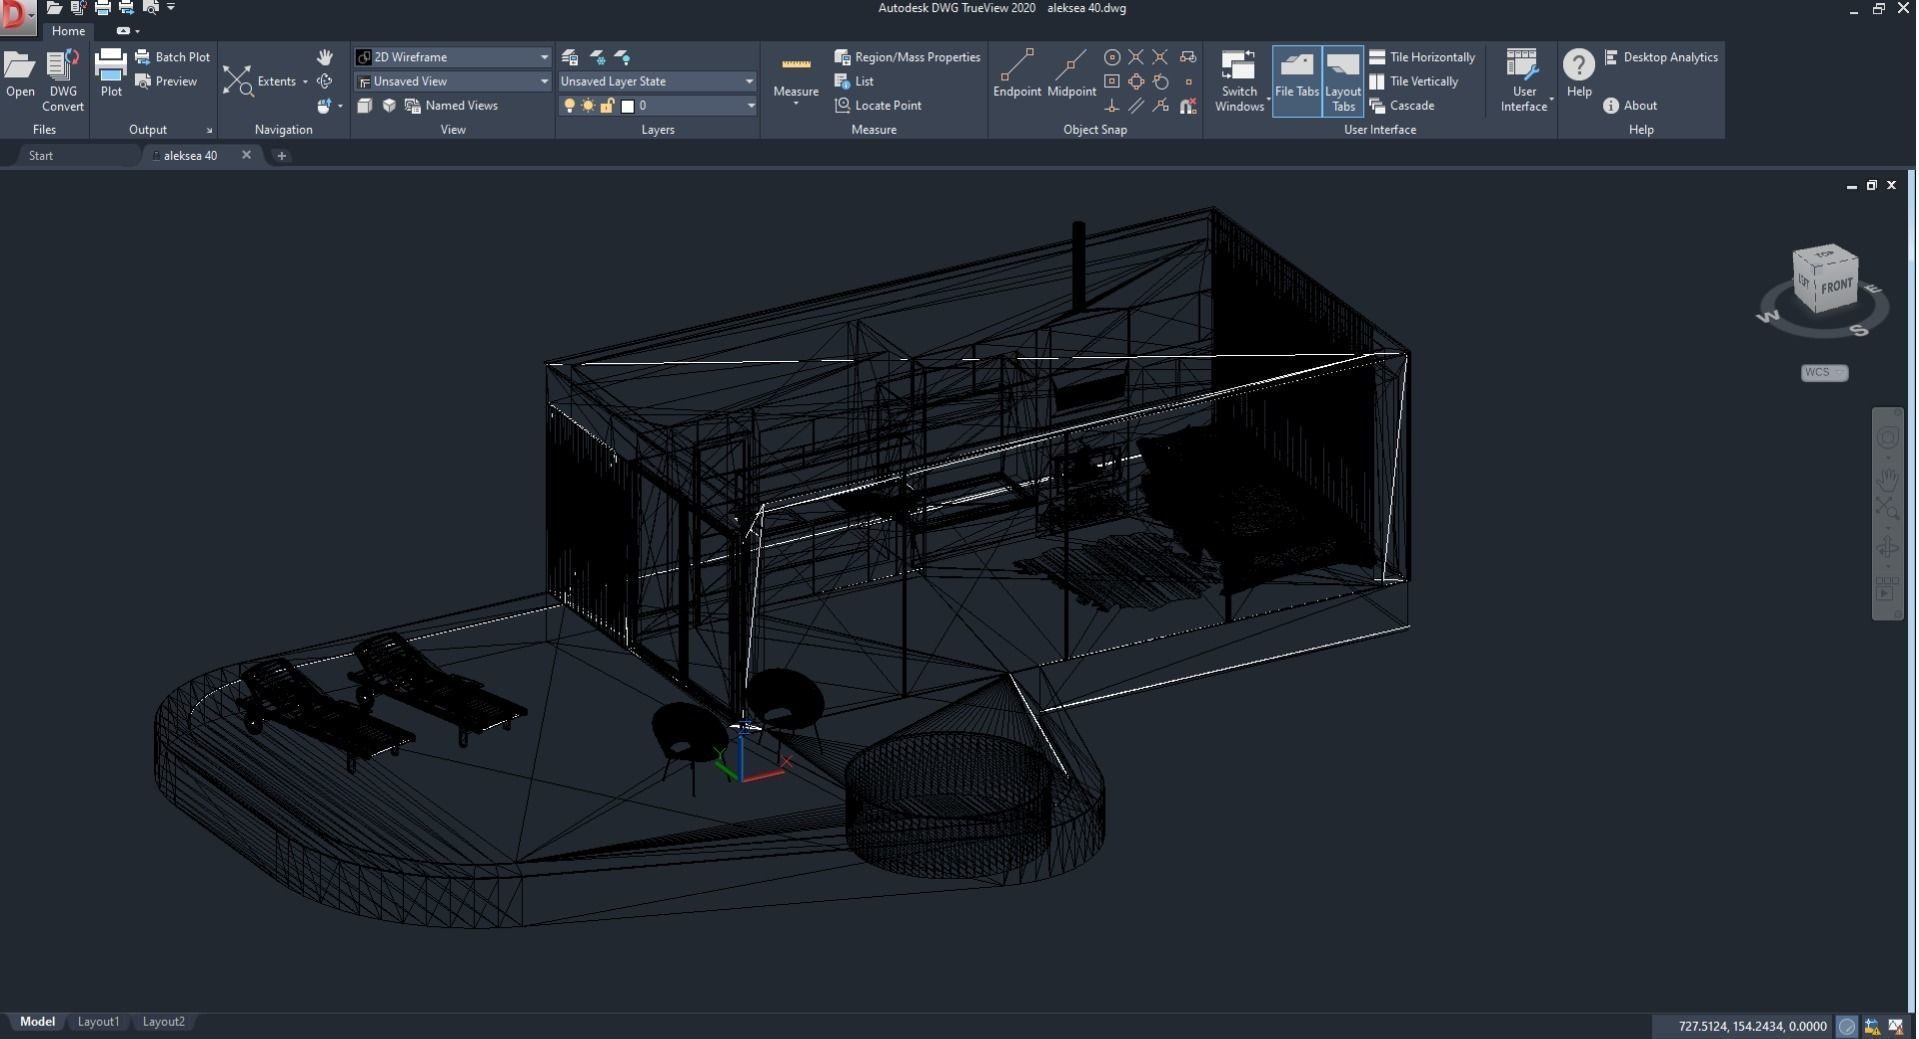Click the List properties tool
The width and height of the screenshot is (1919, 1039).
point(854,81)
